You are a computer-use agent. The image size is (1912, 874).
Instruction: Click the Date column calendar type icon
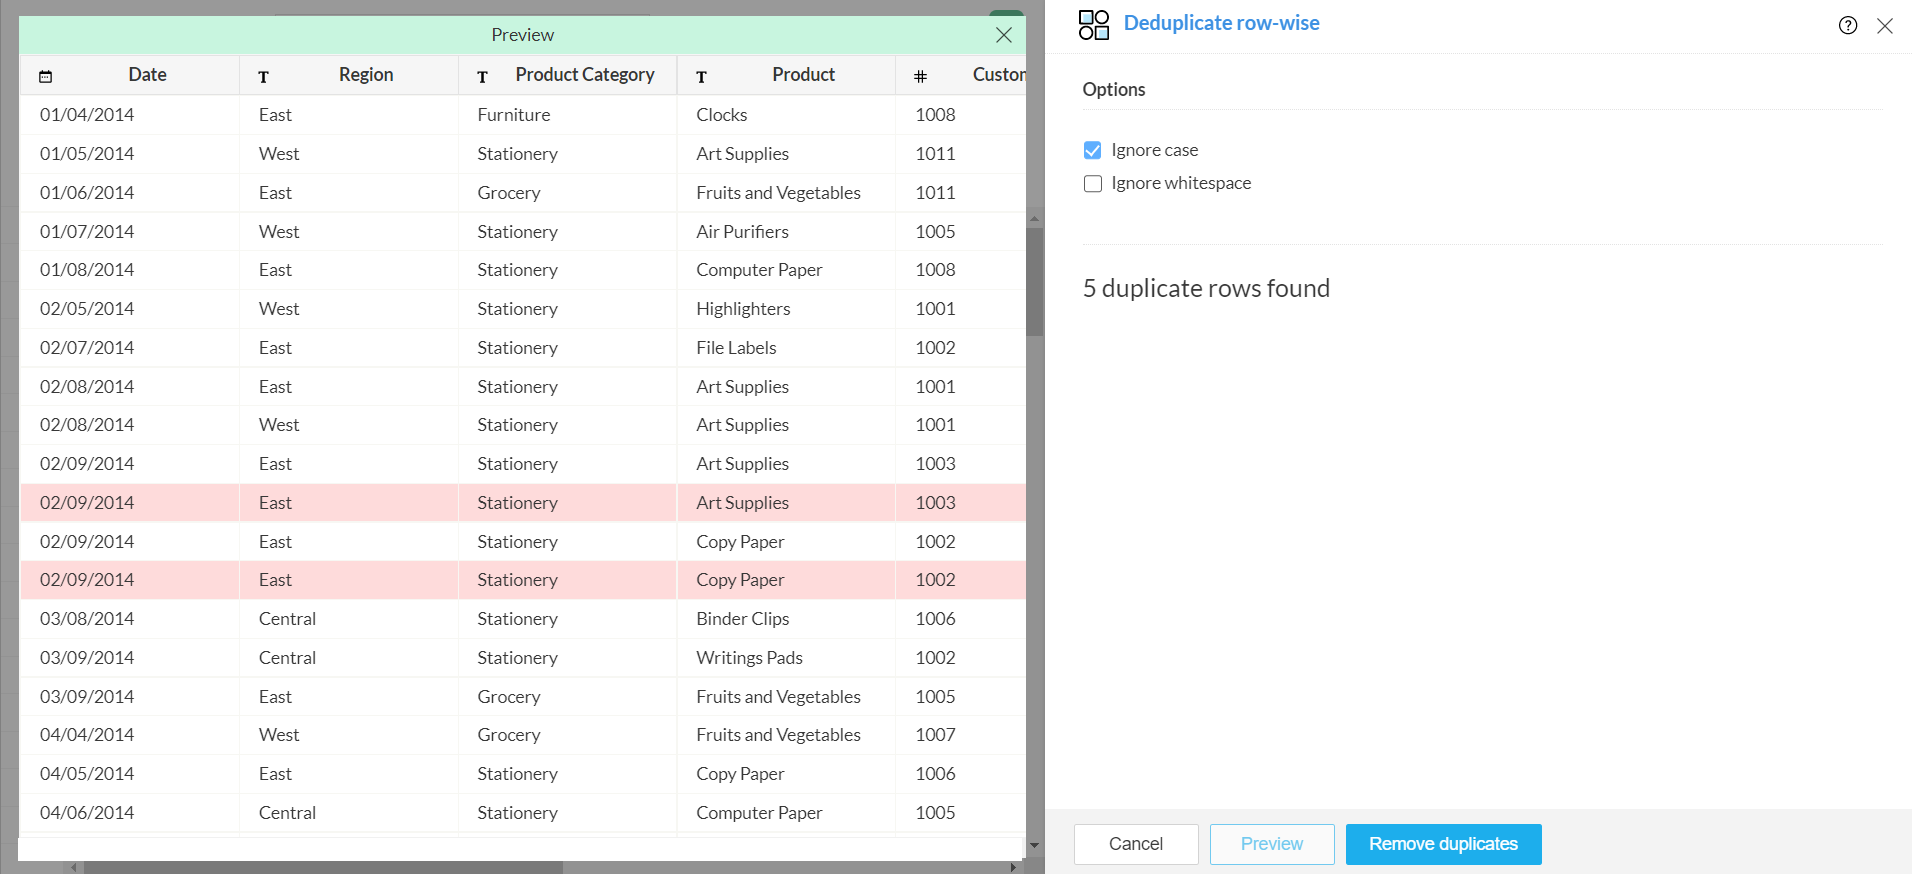pyautogui.click(x=46, y=76)
